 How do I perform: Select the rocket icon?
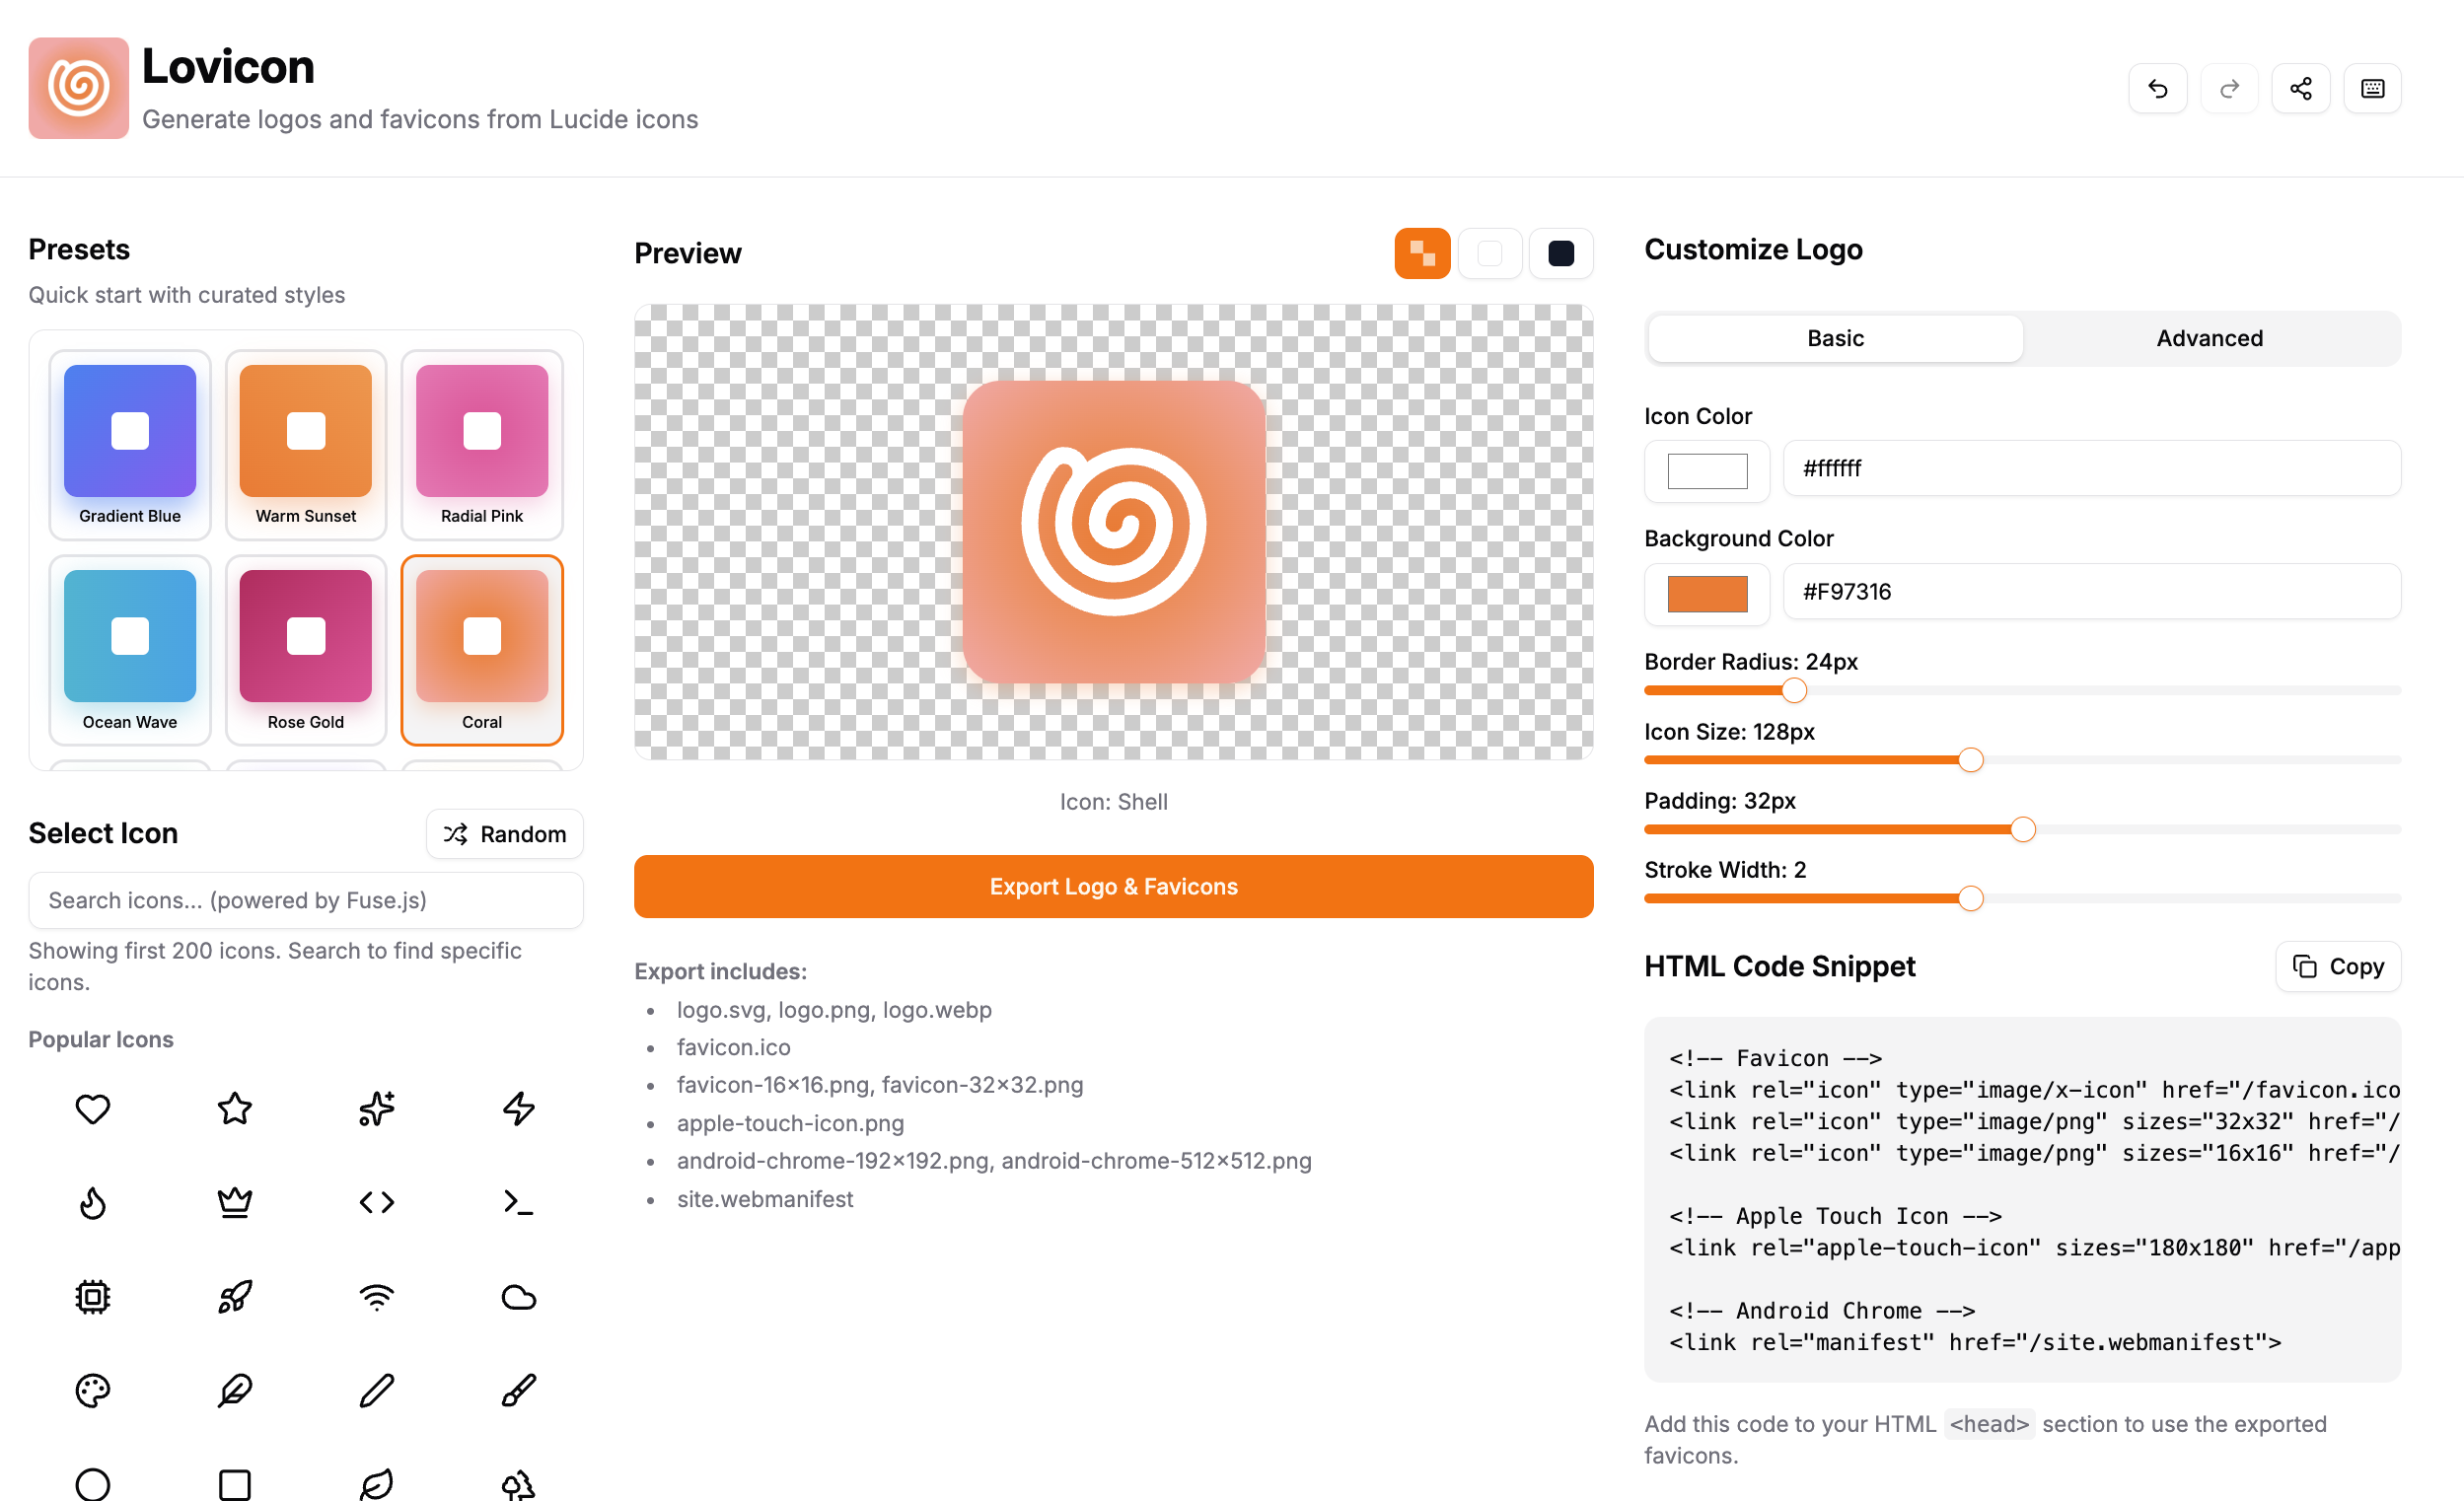coord(235,1296)
